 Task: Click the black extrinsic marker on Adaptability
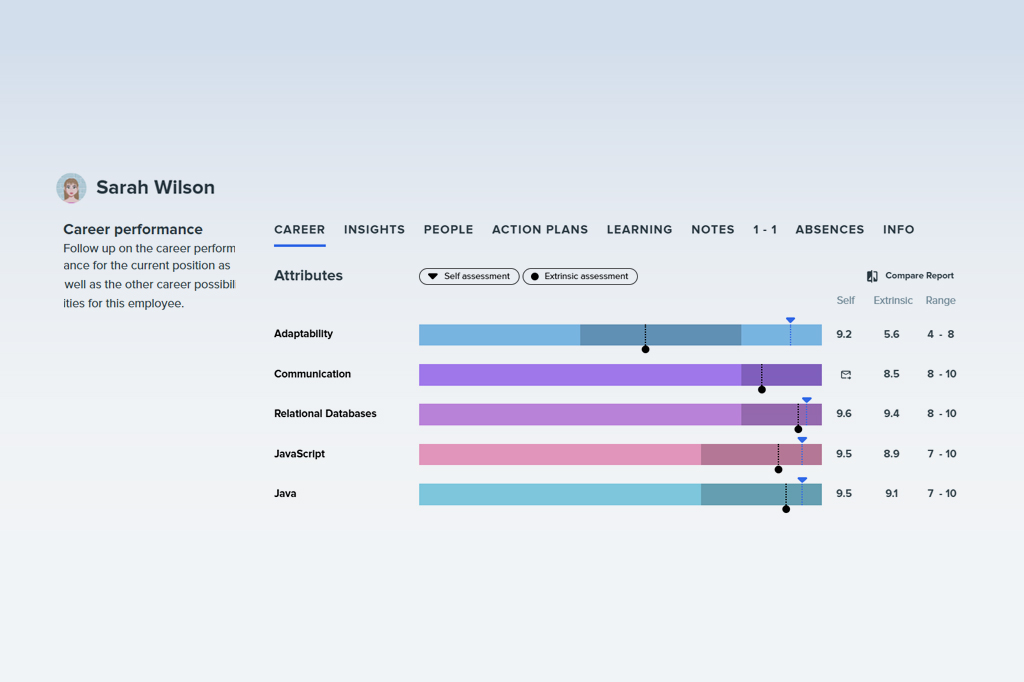point(645,349)
